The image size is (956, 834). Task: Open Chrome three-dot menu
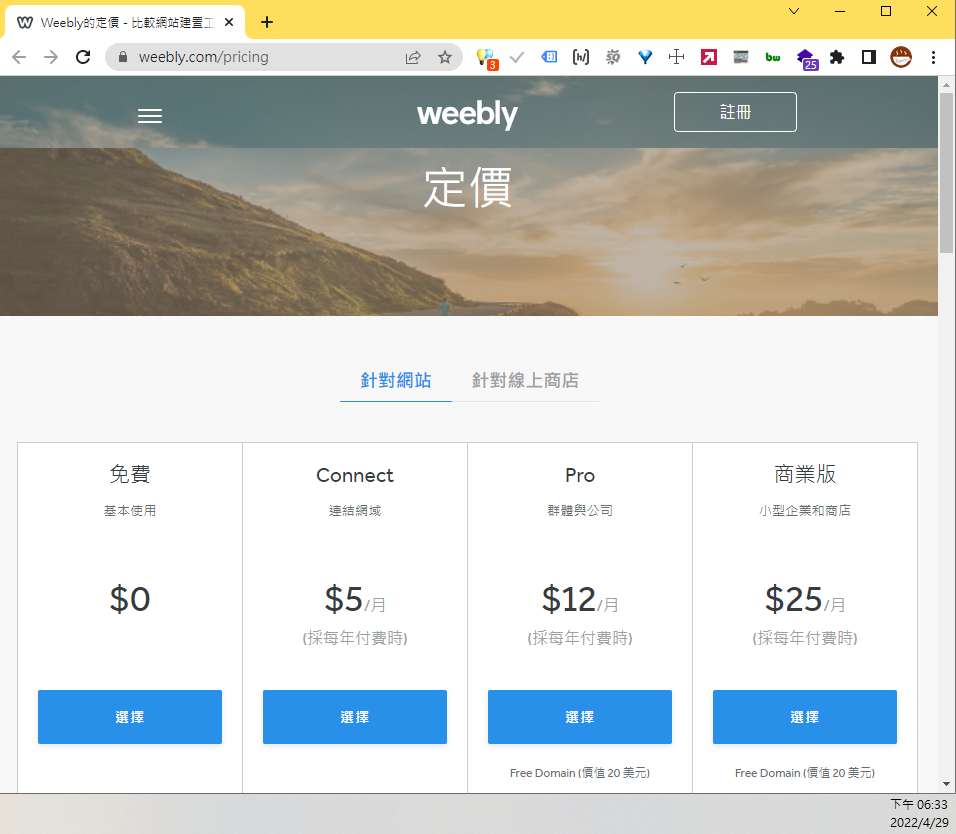(933, 57)
